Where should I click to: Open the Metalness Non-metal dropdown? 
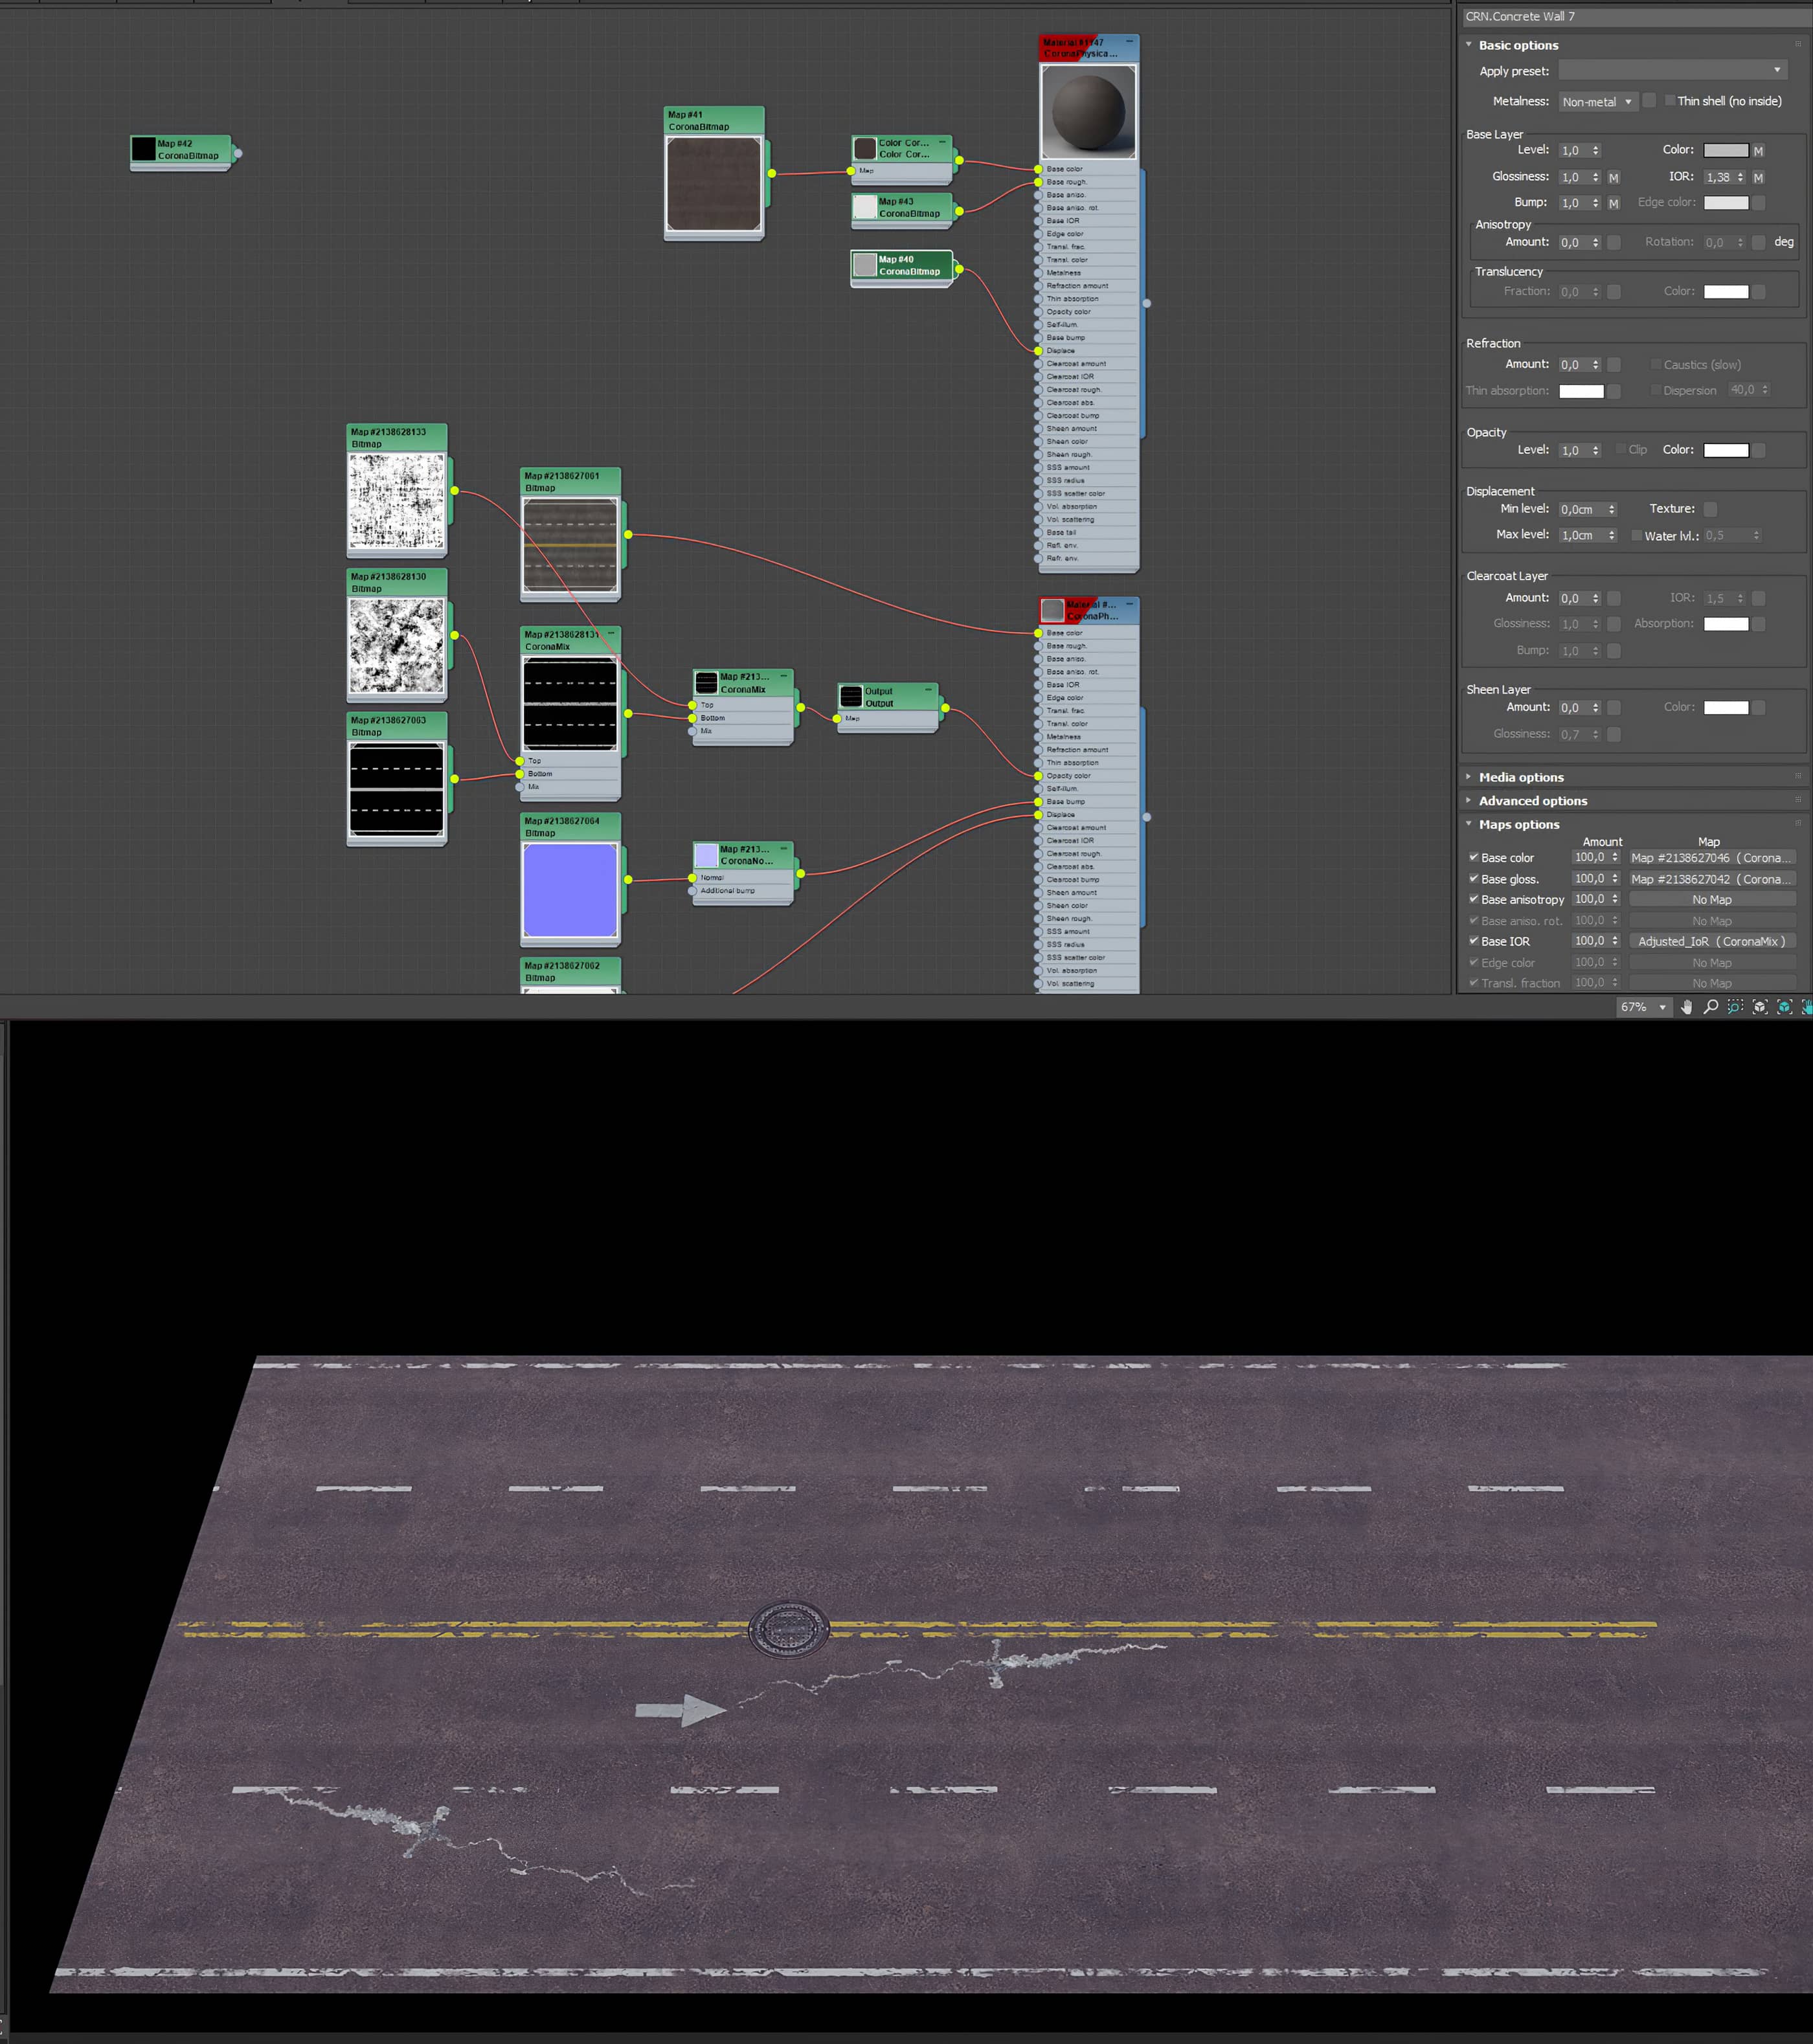(1597, 101)
